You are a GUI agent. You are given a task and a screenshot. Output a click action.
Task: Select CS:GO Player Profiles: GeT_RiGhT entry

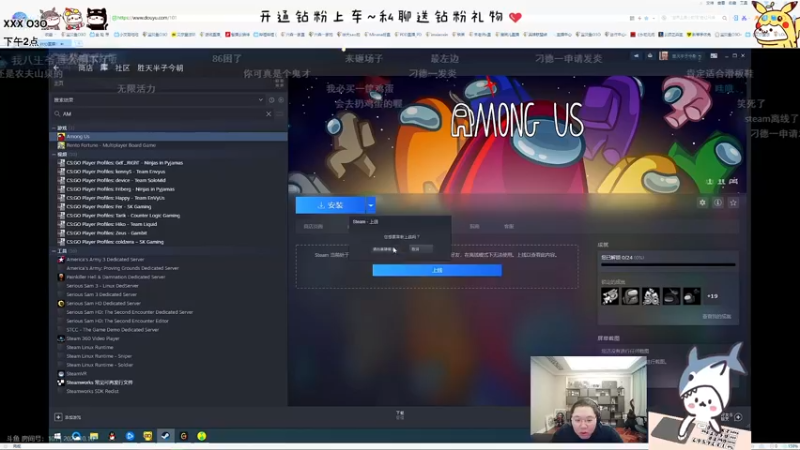point(168,163)
